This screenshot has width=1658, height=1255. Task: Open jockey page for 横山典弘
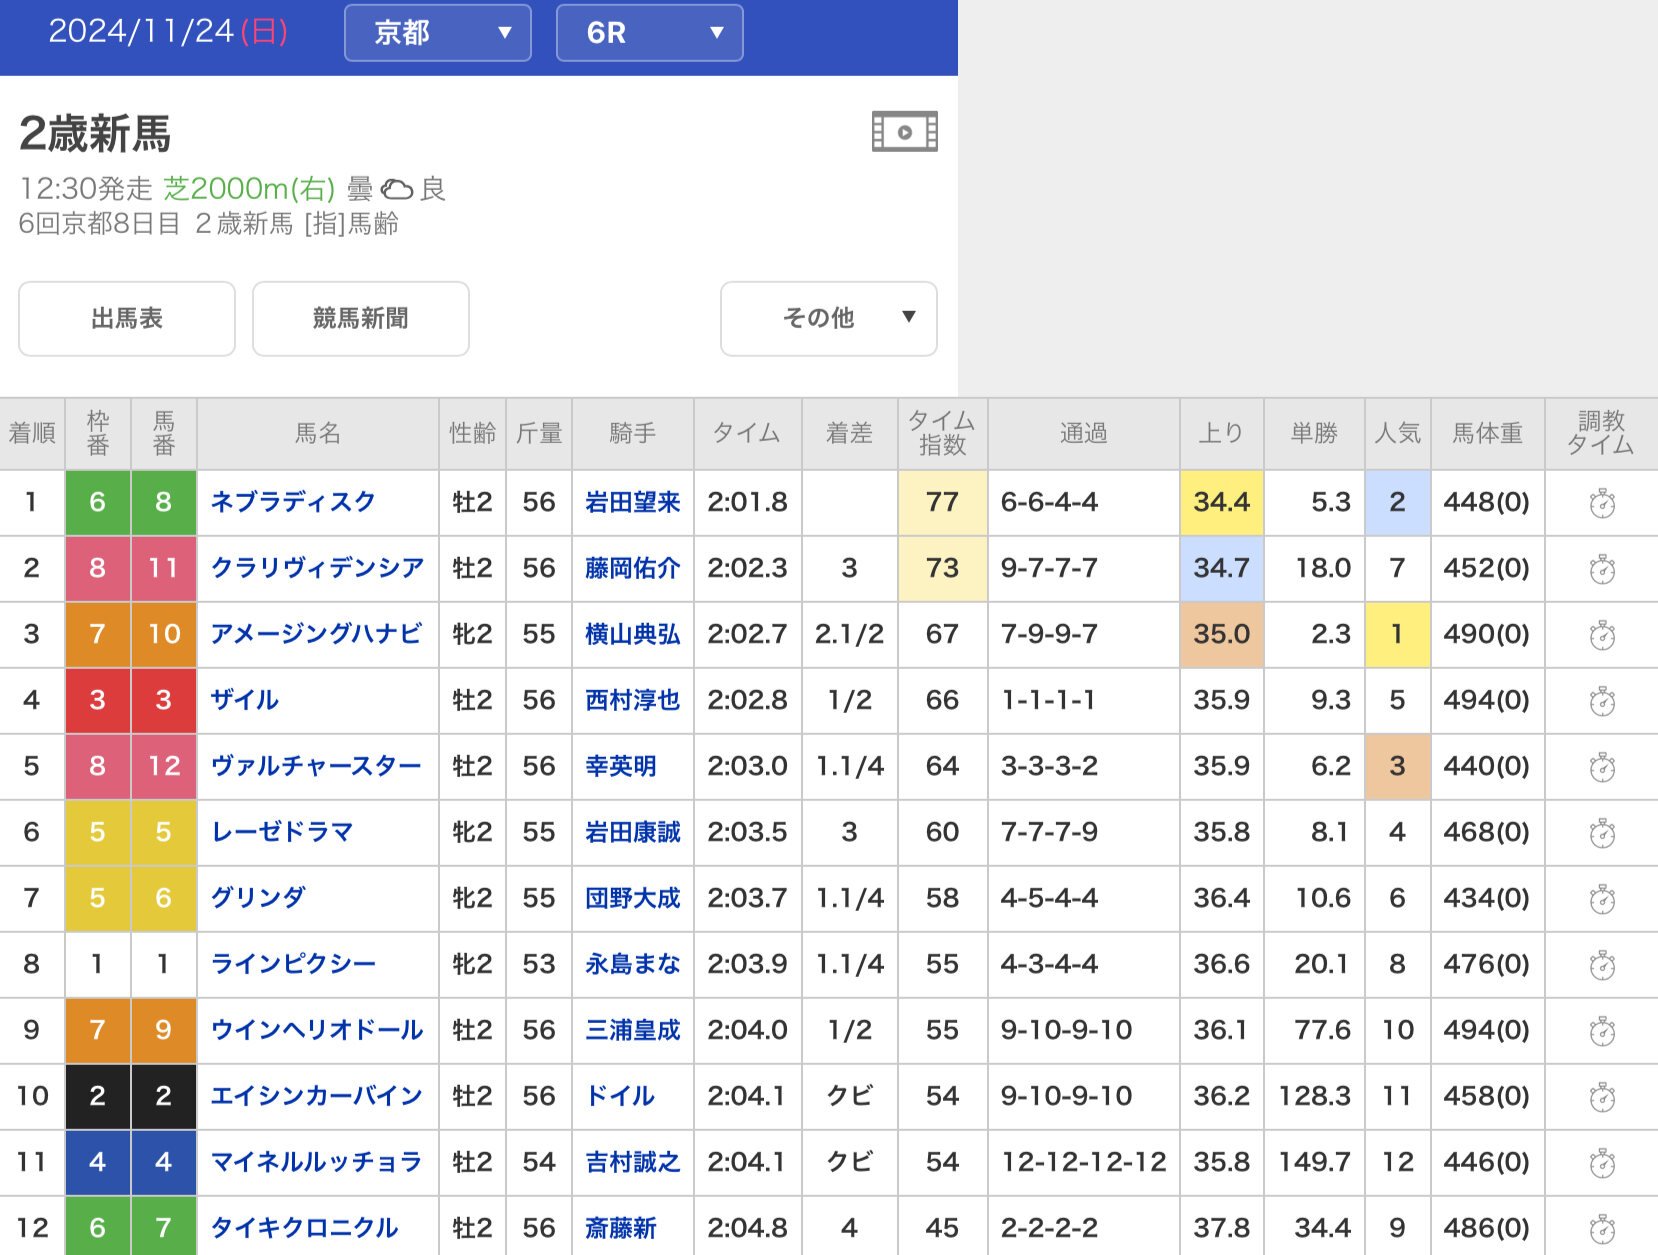click(632, 634)
